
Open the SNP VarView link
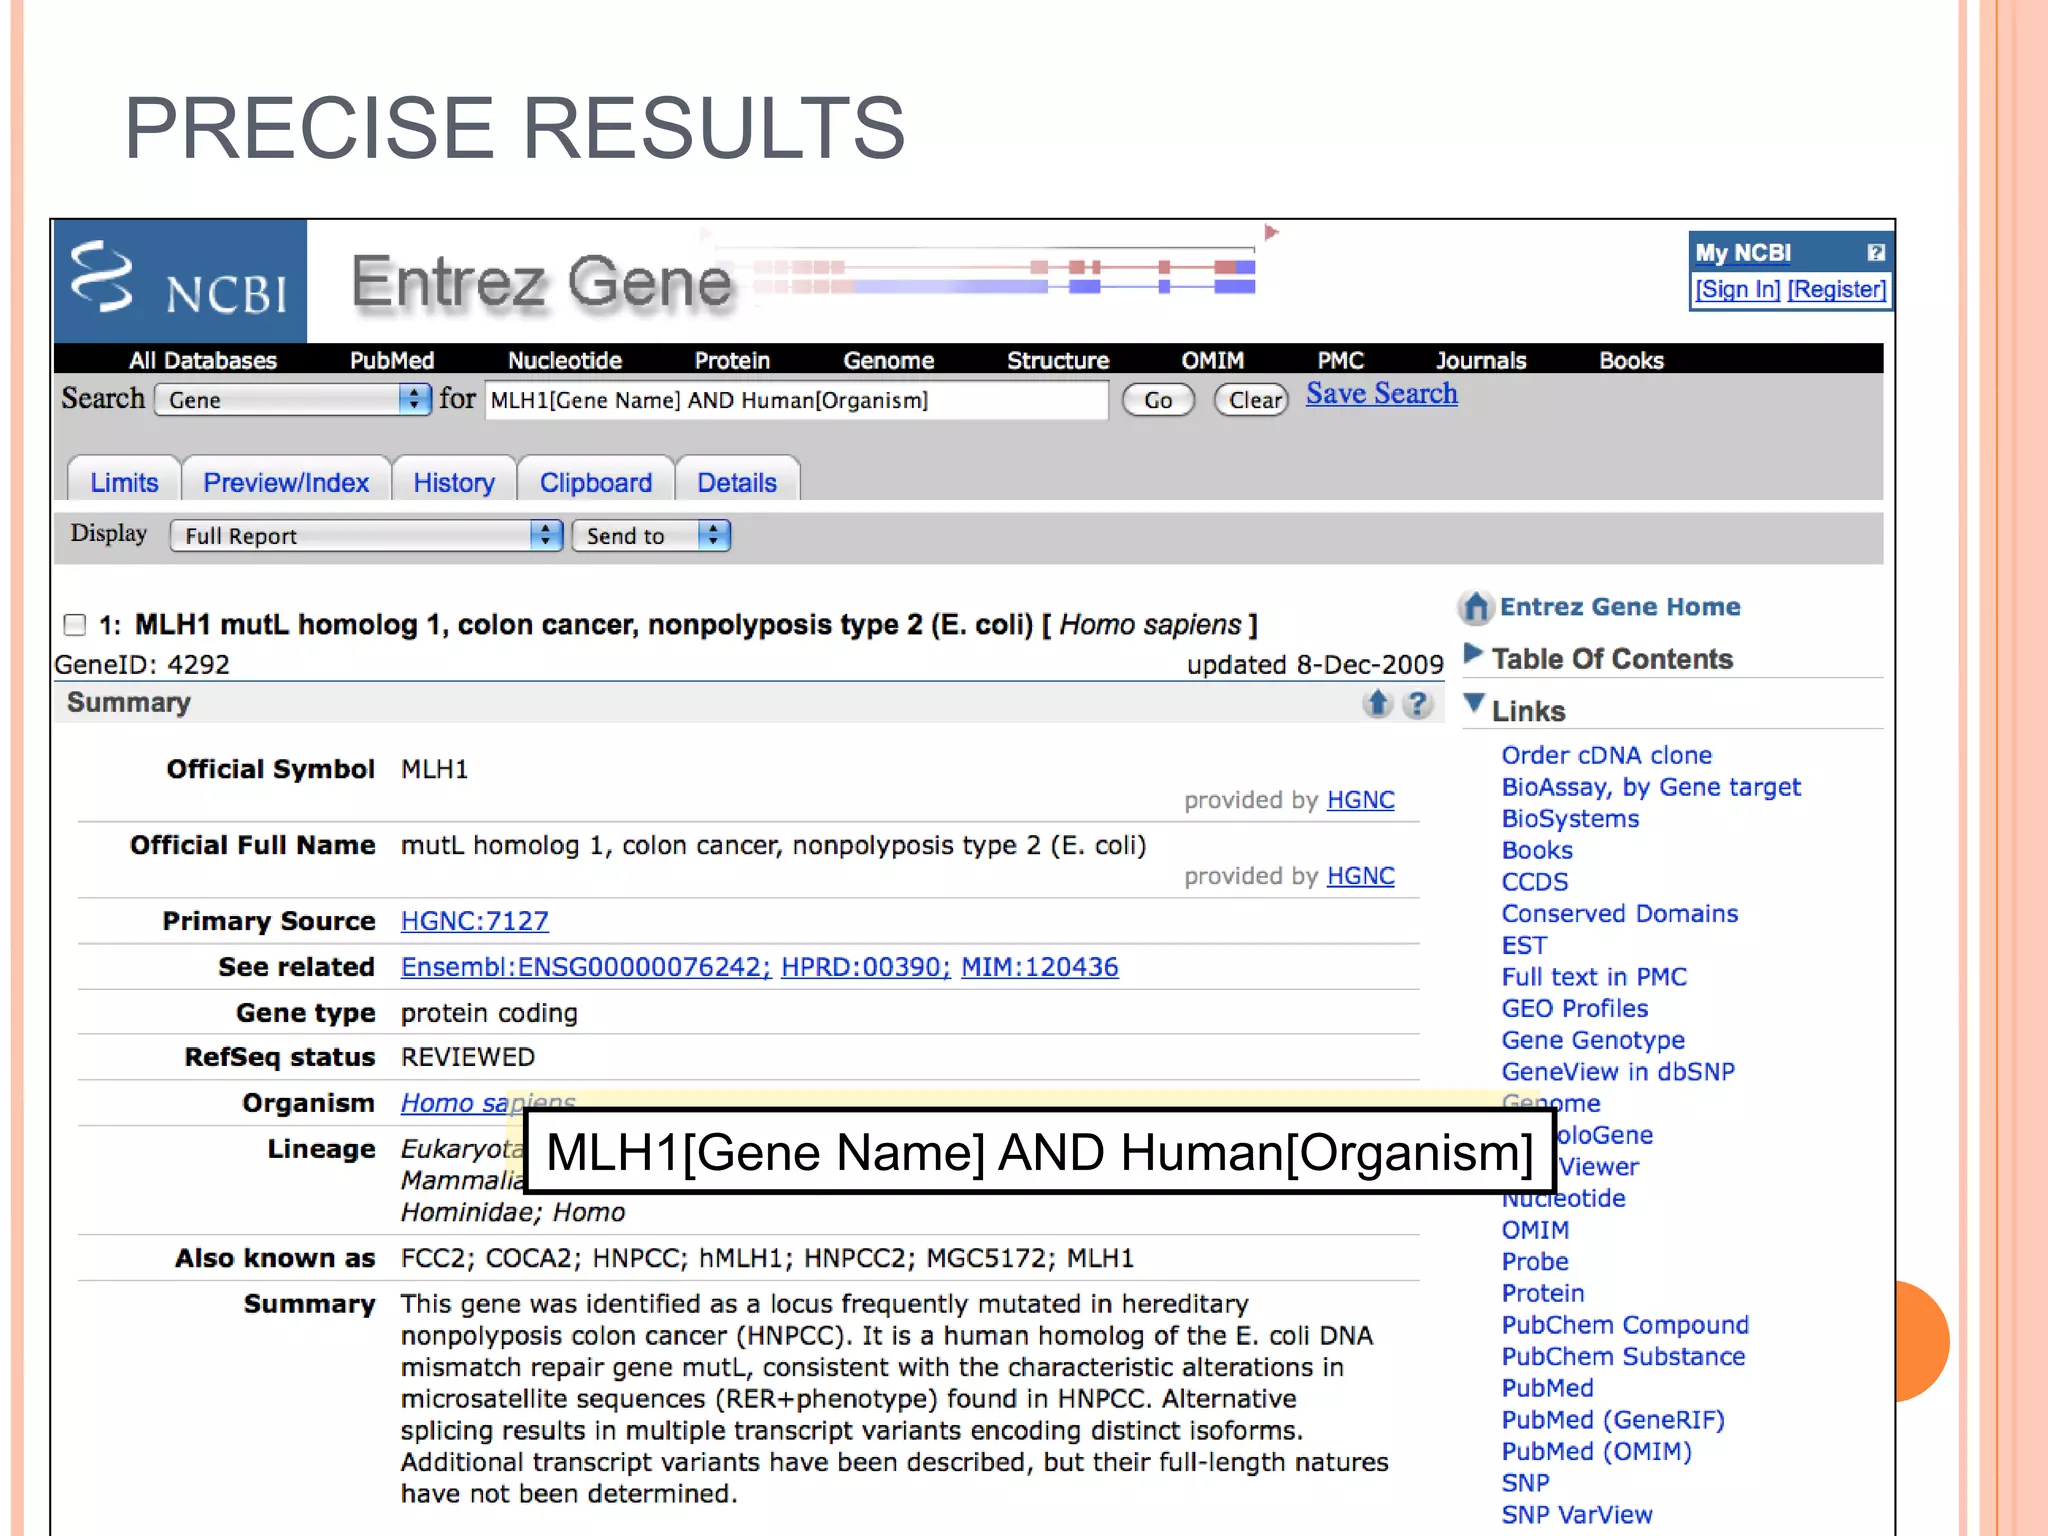click(x=1577, y=1515)
